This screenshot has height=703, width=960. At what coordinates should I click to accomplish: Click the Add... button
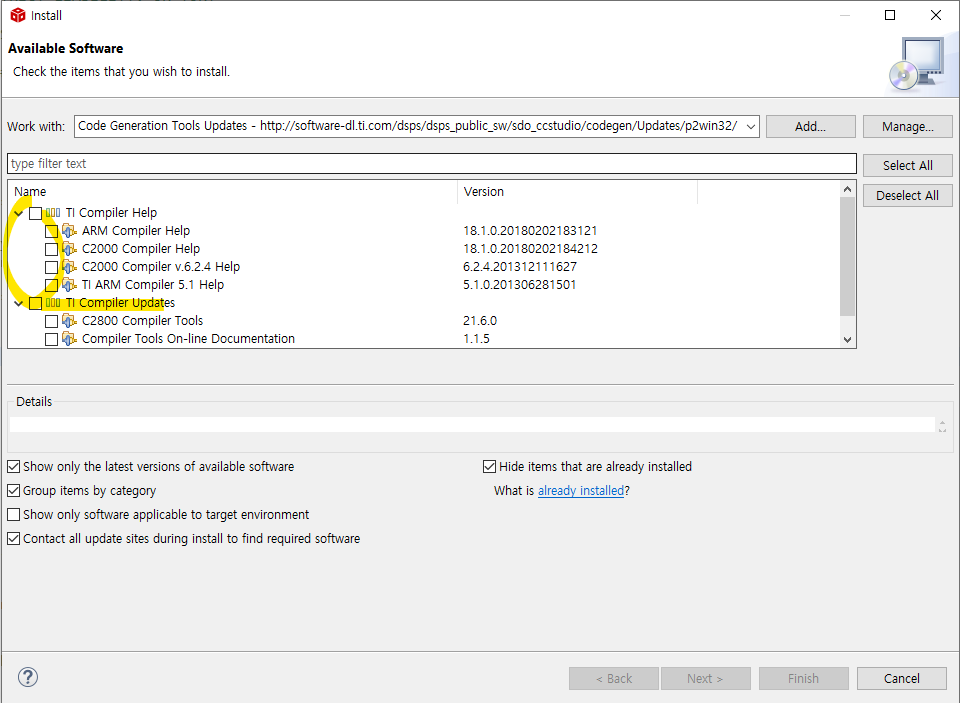(x=811, y=127)
